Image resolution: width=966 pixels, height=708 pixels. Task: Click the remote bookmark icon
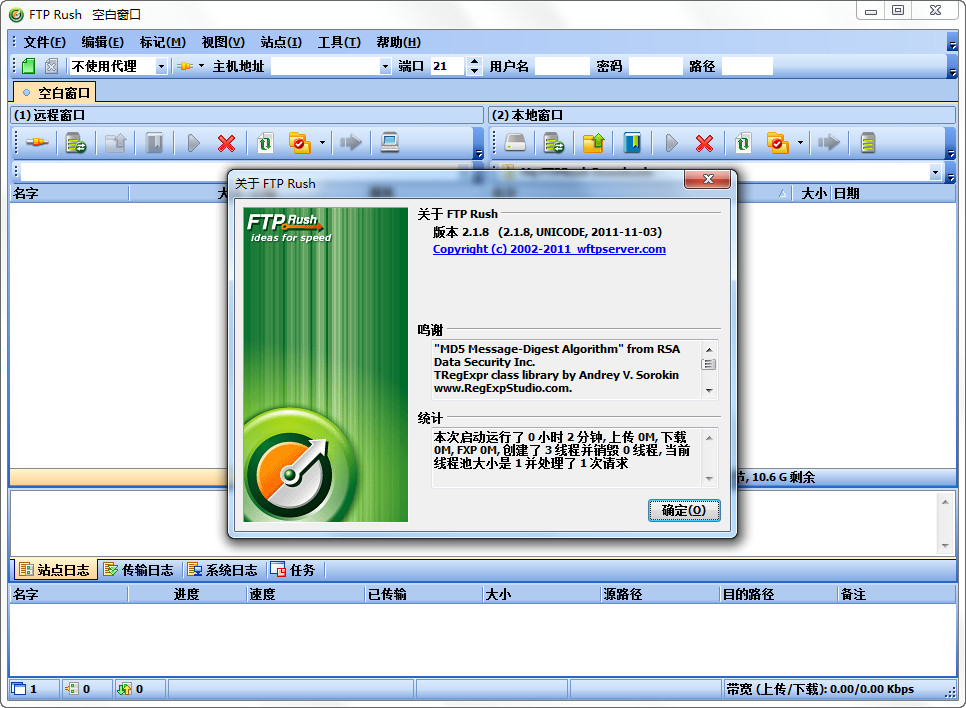coord(154,143)
